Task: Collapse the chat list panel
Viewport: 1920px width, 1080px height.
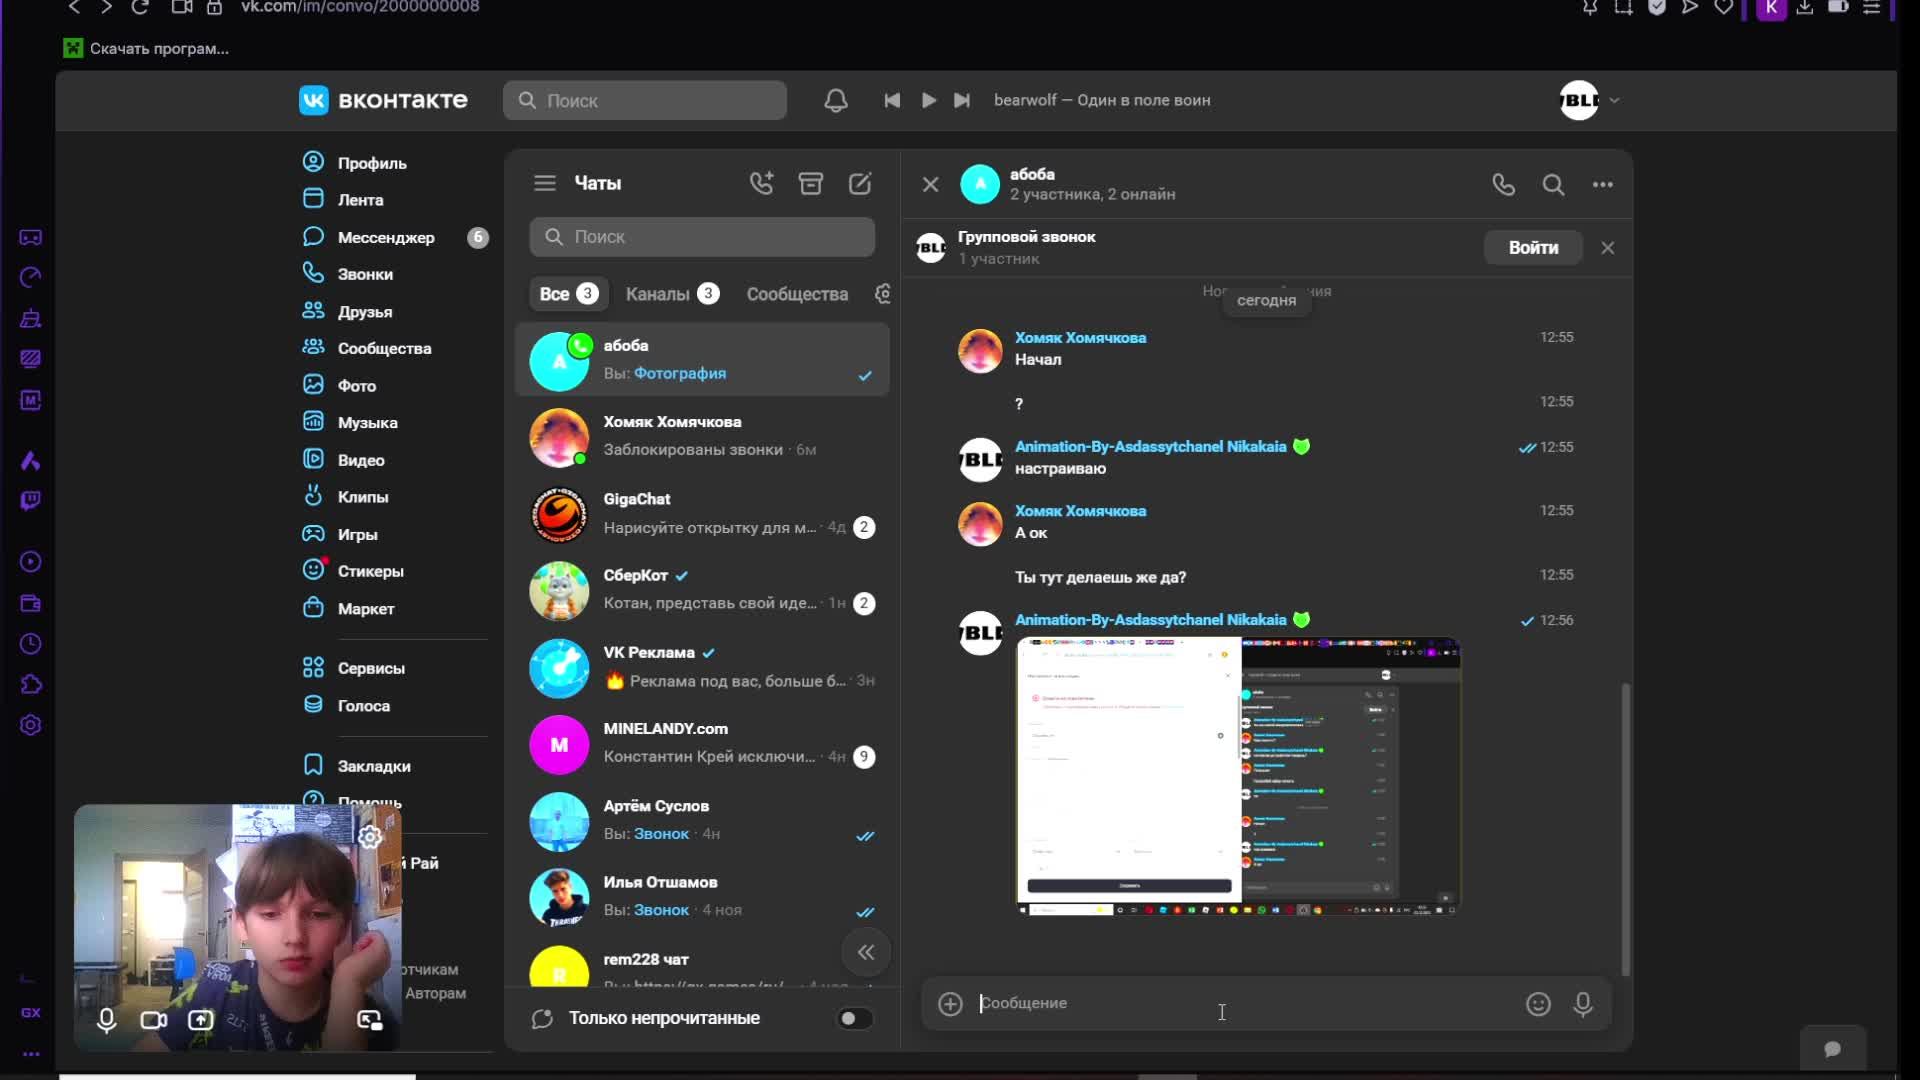Action: [x=866, y=952]
